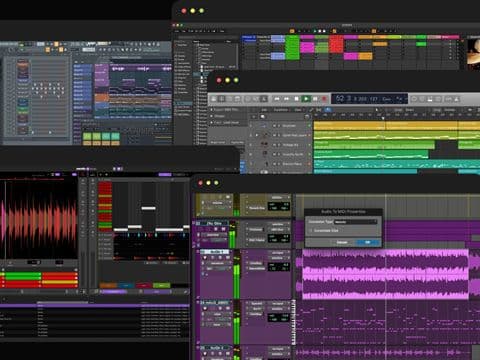Expand the track stack triangle on Logic's second track
The height and width of the screenshot is (360, 480).
pos(257,135)
